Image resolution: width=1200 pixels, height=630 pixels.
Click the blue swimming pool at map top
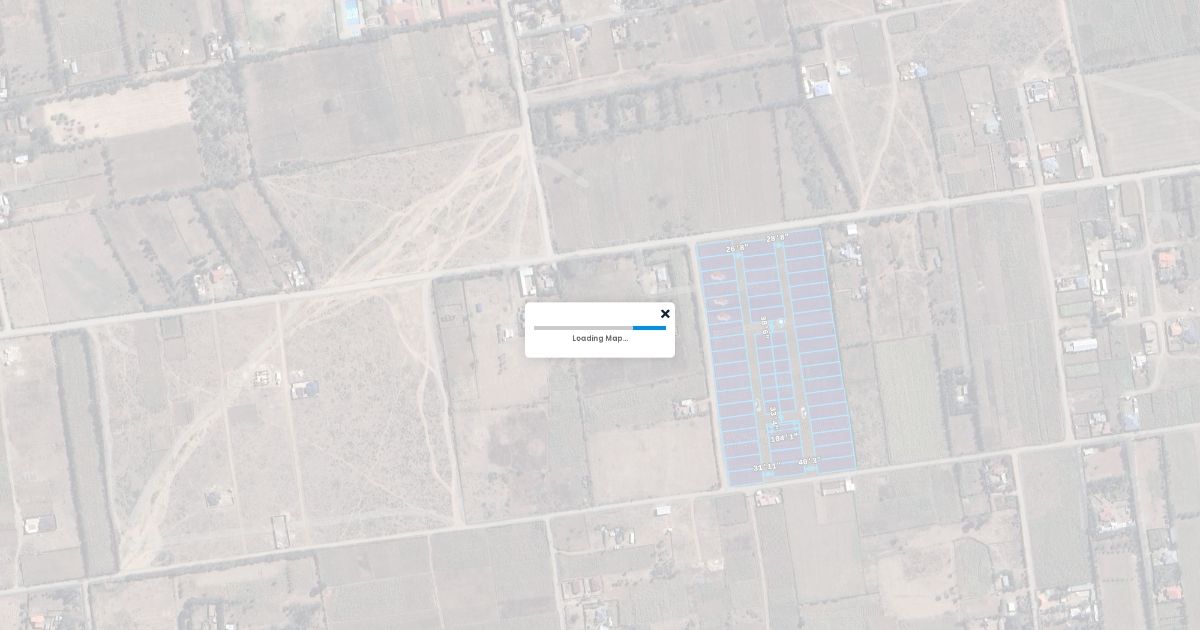(350, 15)
